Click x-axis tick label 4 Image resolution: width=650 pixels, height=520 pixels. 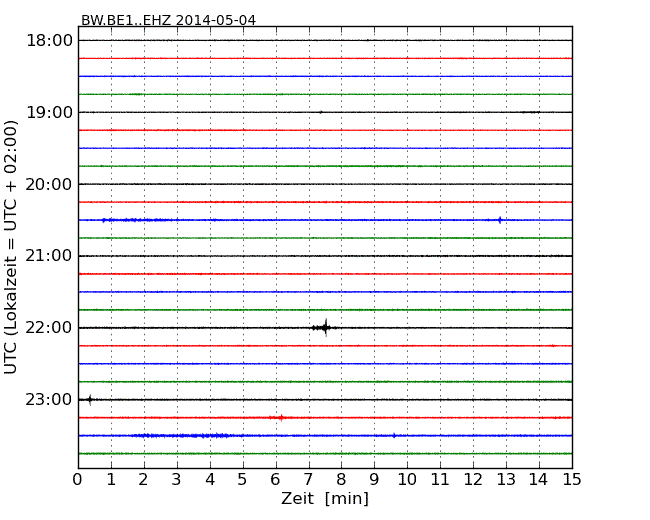click(x=210, y=480)
